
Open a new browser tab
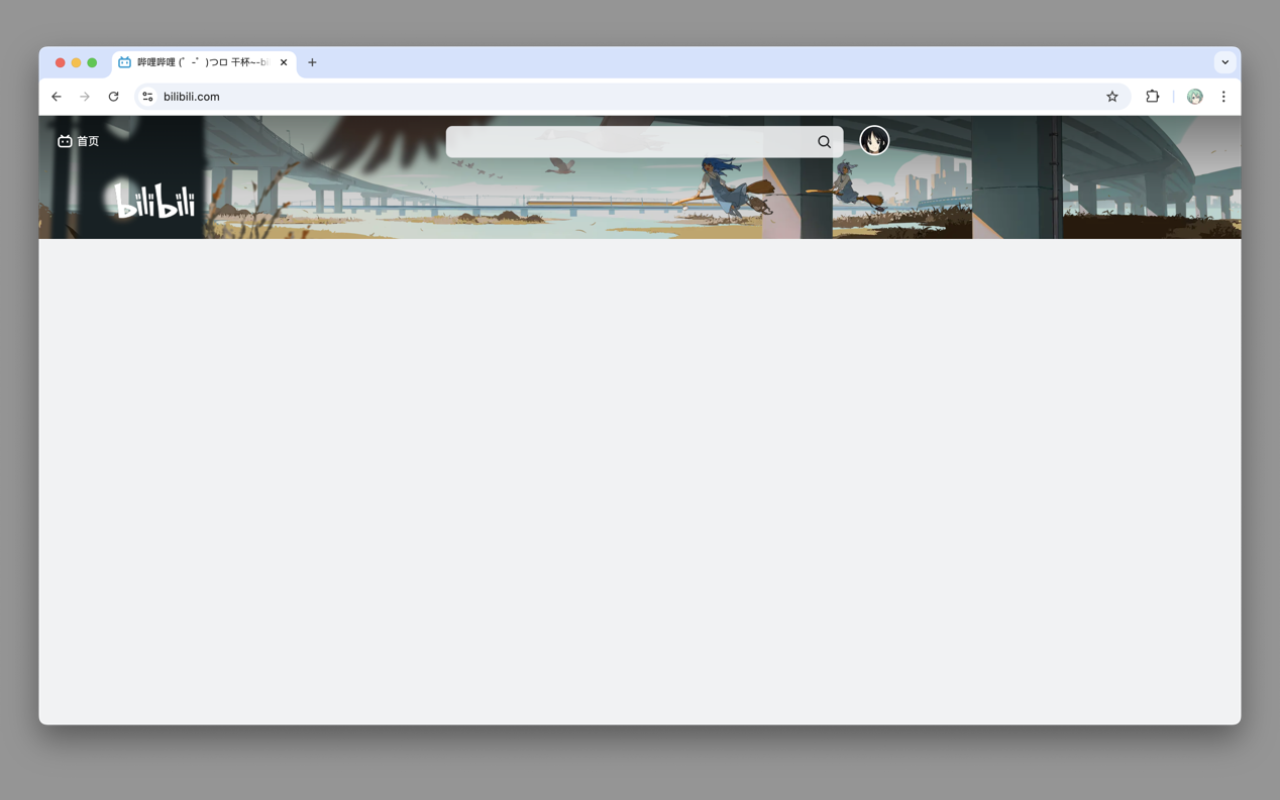312,62
